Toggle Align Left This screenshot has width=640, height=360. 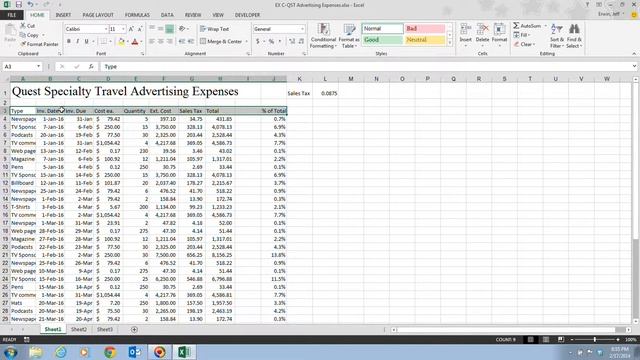point(152,41)
